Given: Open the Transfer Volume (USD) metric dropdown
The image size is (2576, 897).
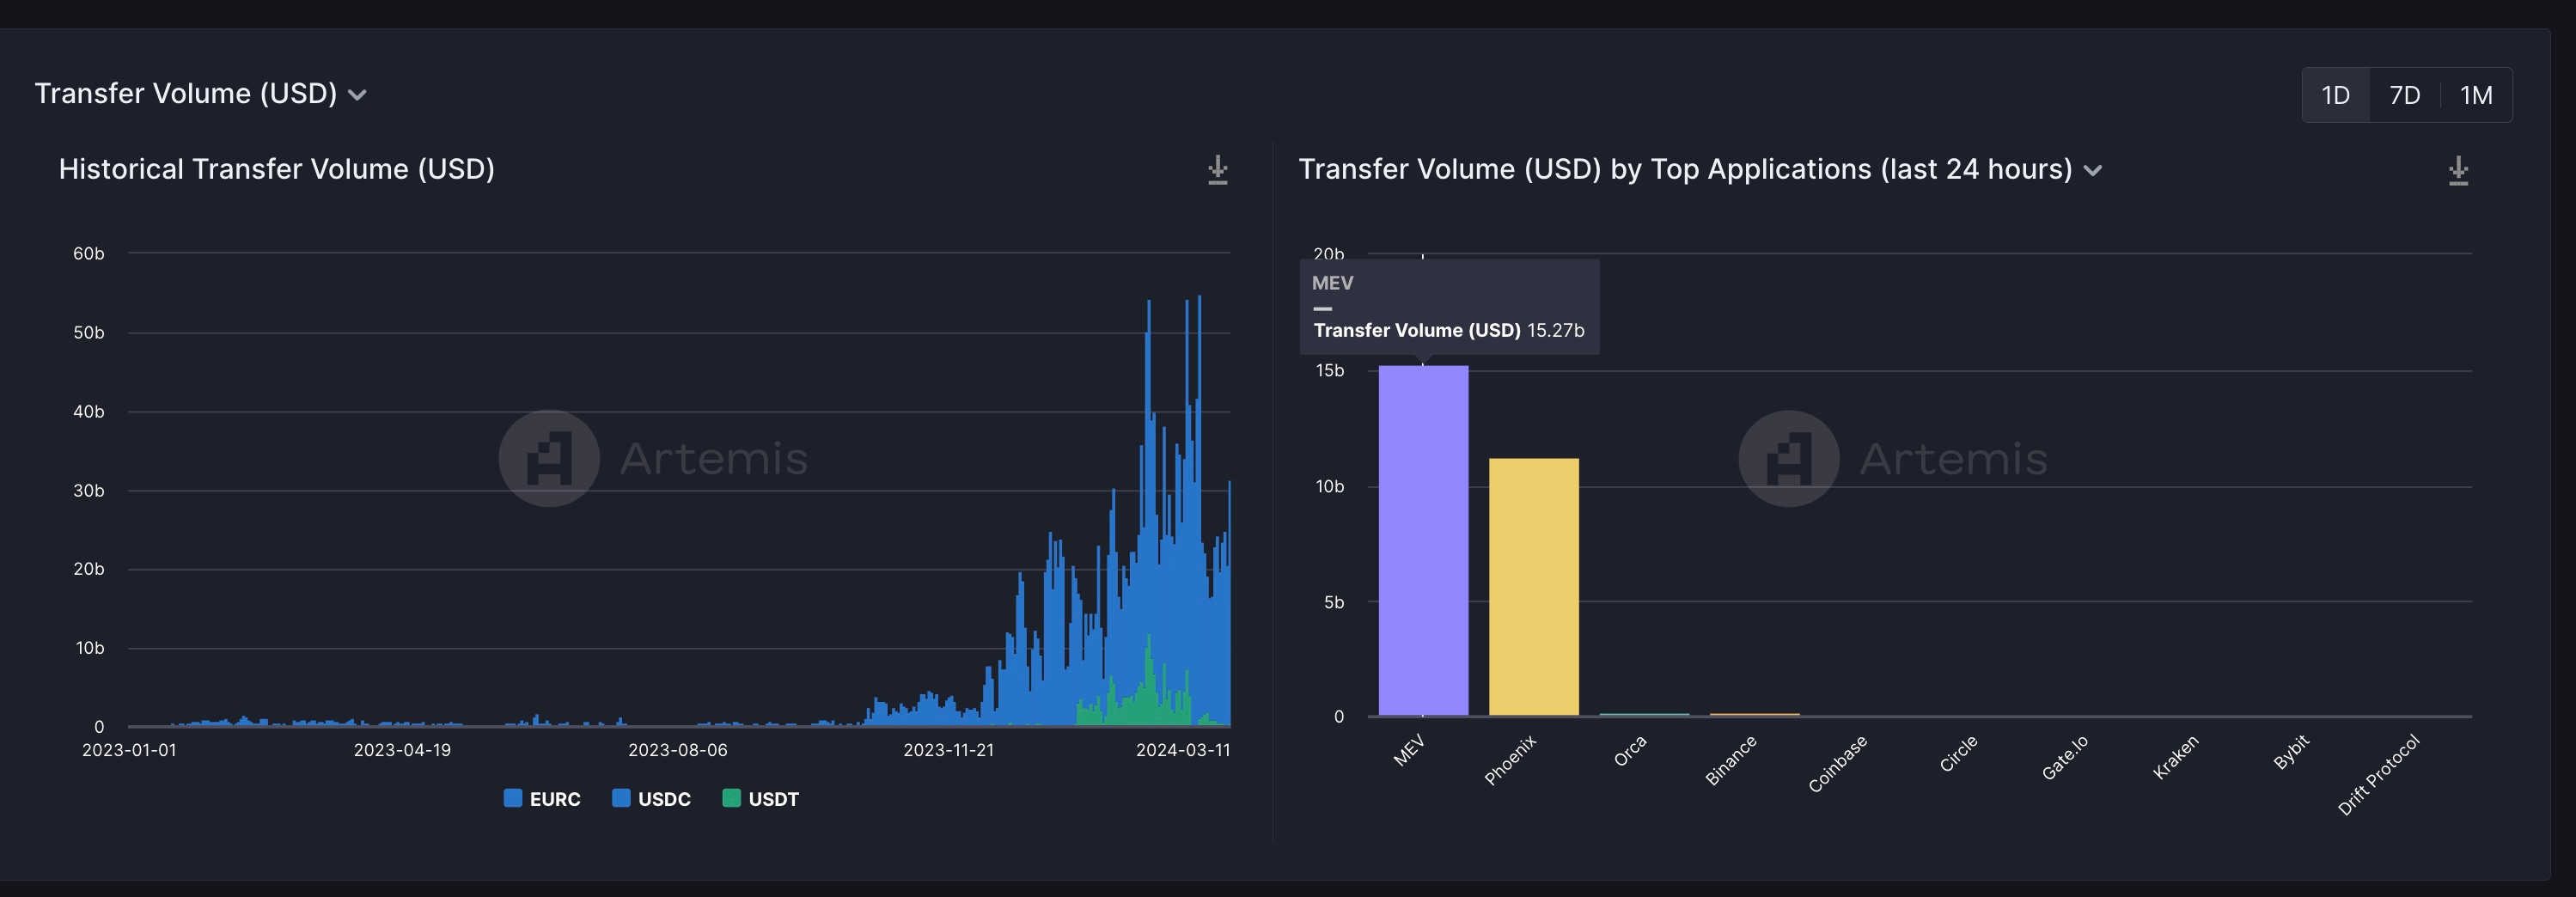Looking at the screenshot, I should click(x=200, y=94).
